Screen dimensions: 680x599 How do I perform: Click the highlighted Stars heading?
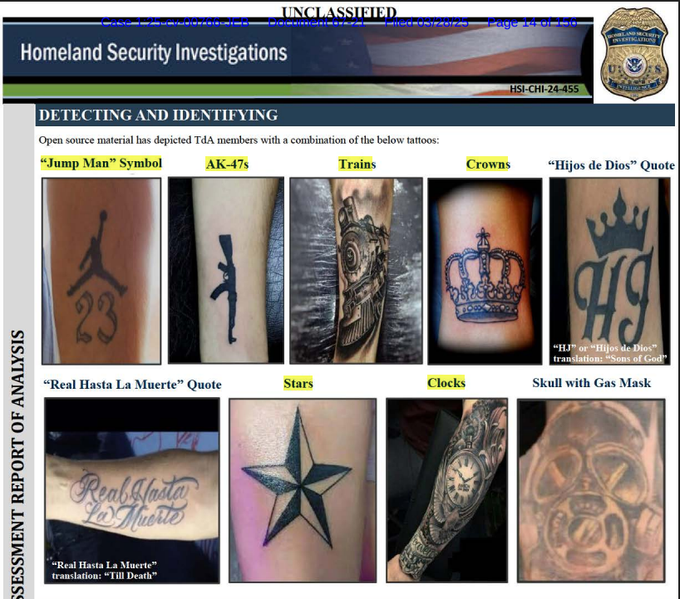click(x=298, y=383)
